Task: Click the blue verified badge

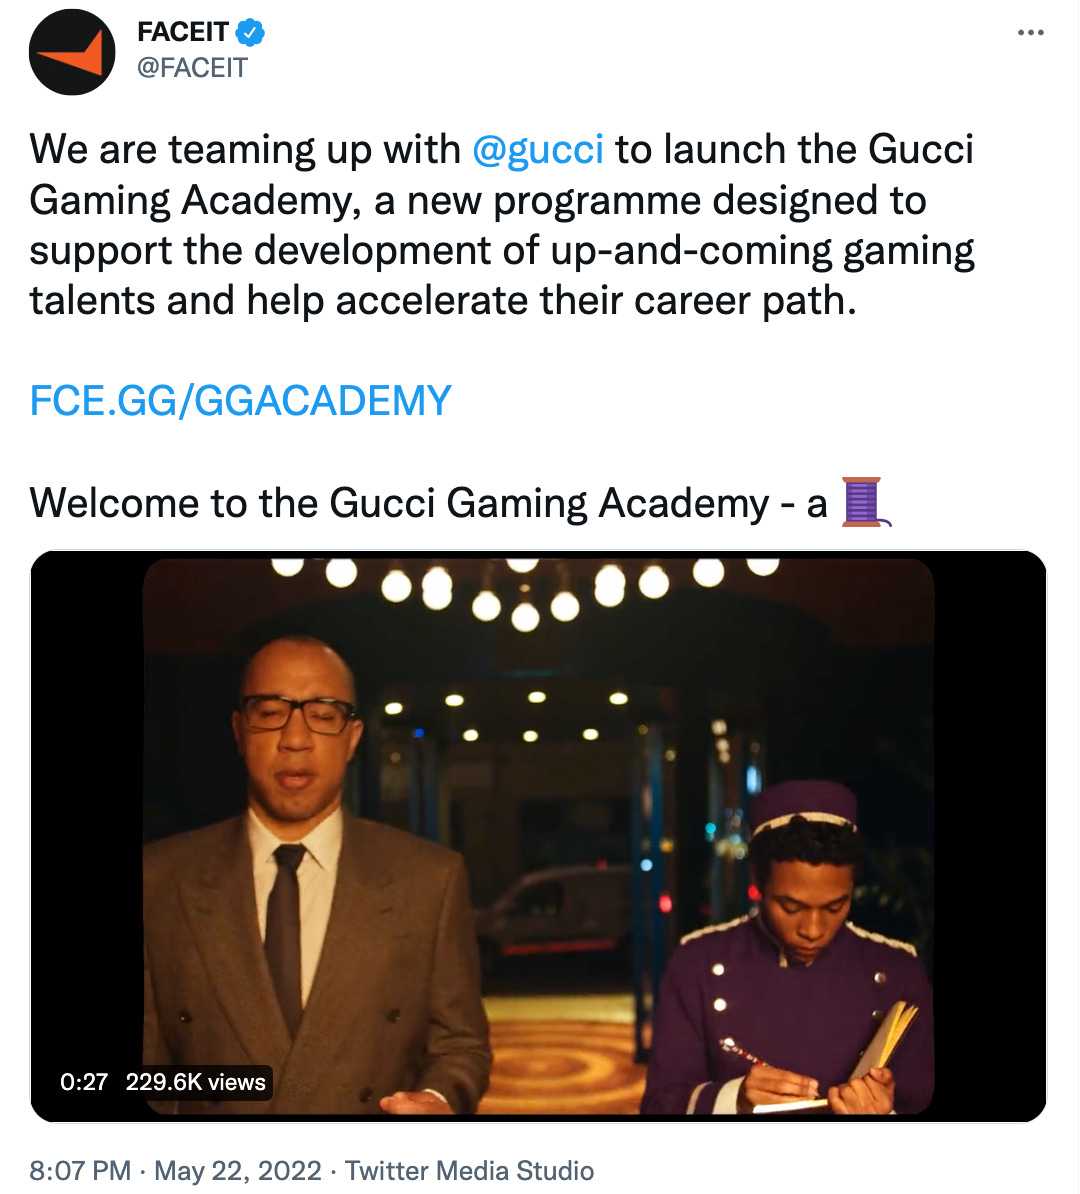Action: point(250,33)
